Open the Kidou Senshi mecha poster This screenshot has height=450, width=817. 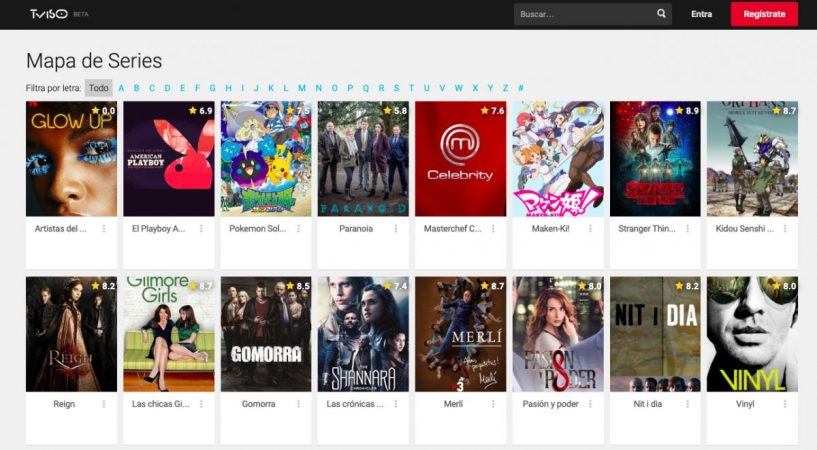[x=752, y=159]
